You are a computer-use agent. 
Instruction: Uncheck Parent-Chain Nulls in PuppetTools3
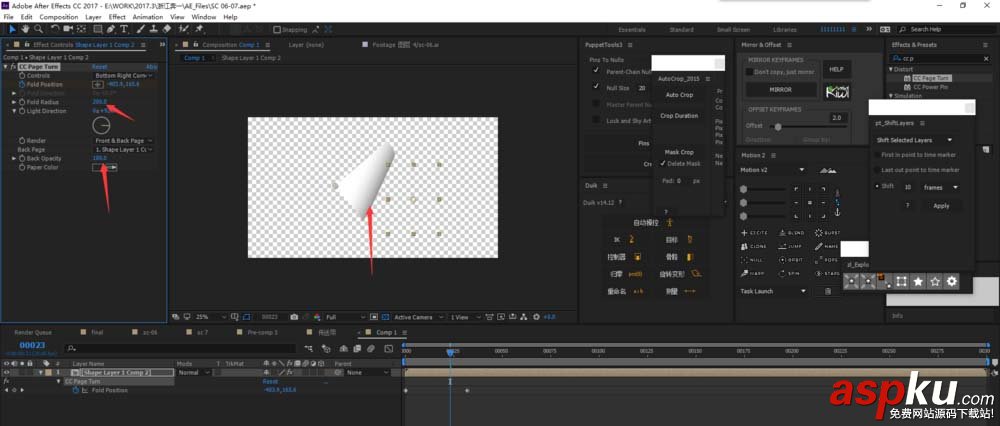tap(596, 71)
